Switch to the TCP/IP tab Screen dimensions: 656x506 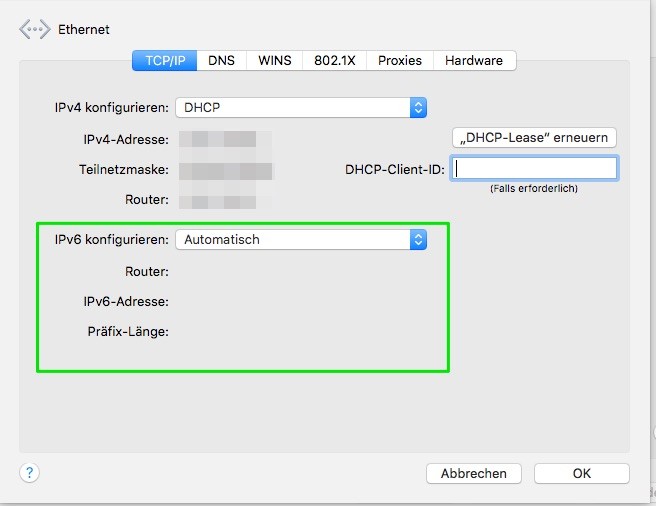[165, 61]
